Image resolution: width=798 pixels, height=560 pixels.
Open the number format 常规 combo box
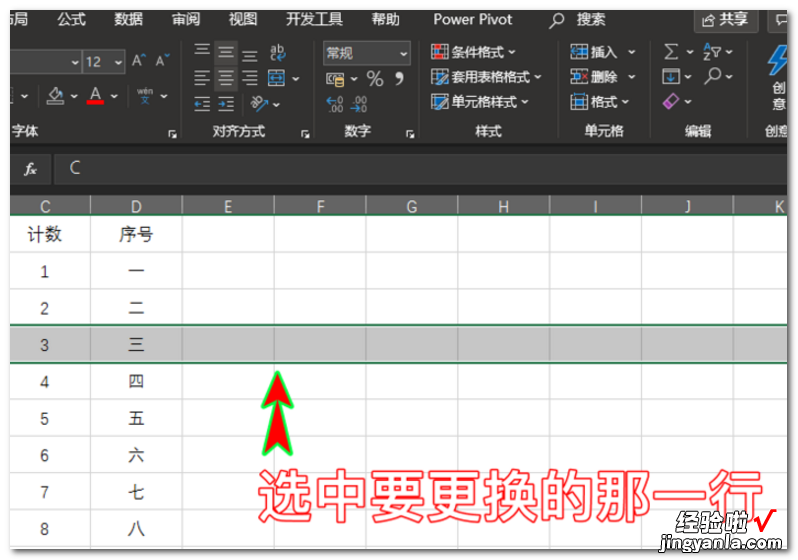366,53
